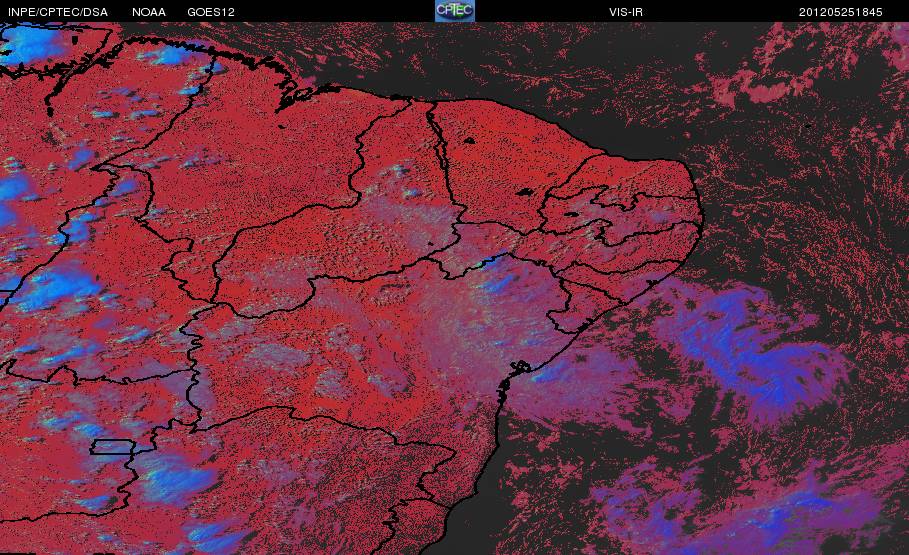Click the VIS-IR channel label

click(x=626, y=12)
